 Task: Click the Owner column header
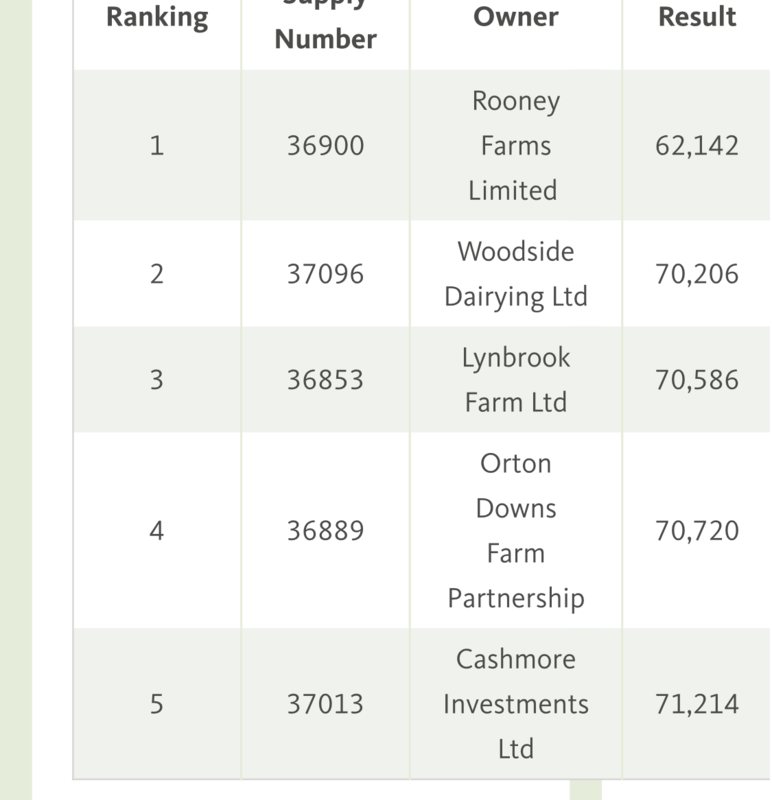tap(515, 18)
